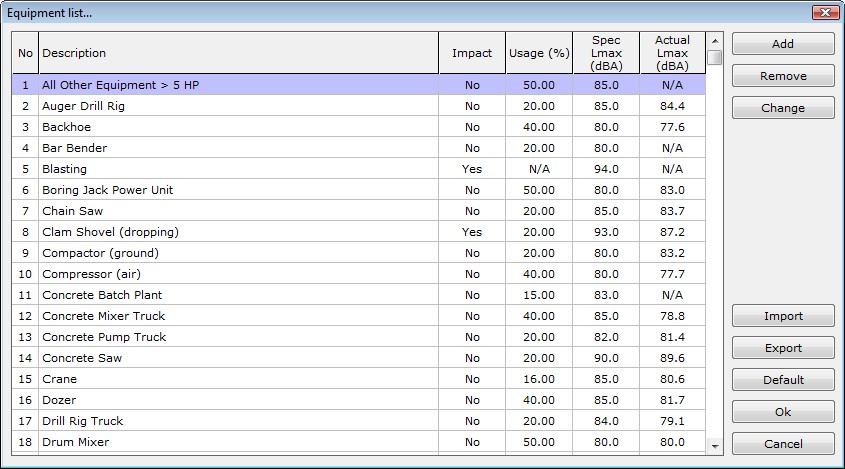Sort by Description column header
This screenshot has height=469, width=845.
[238, 53]
